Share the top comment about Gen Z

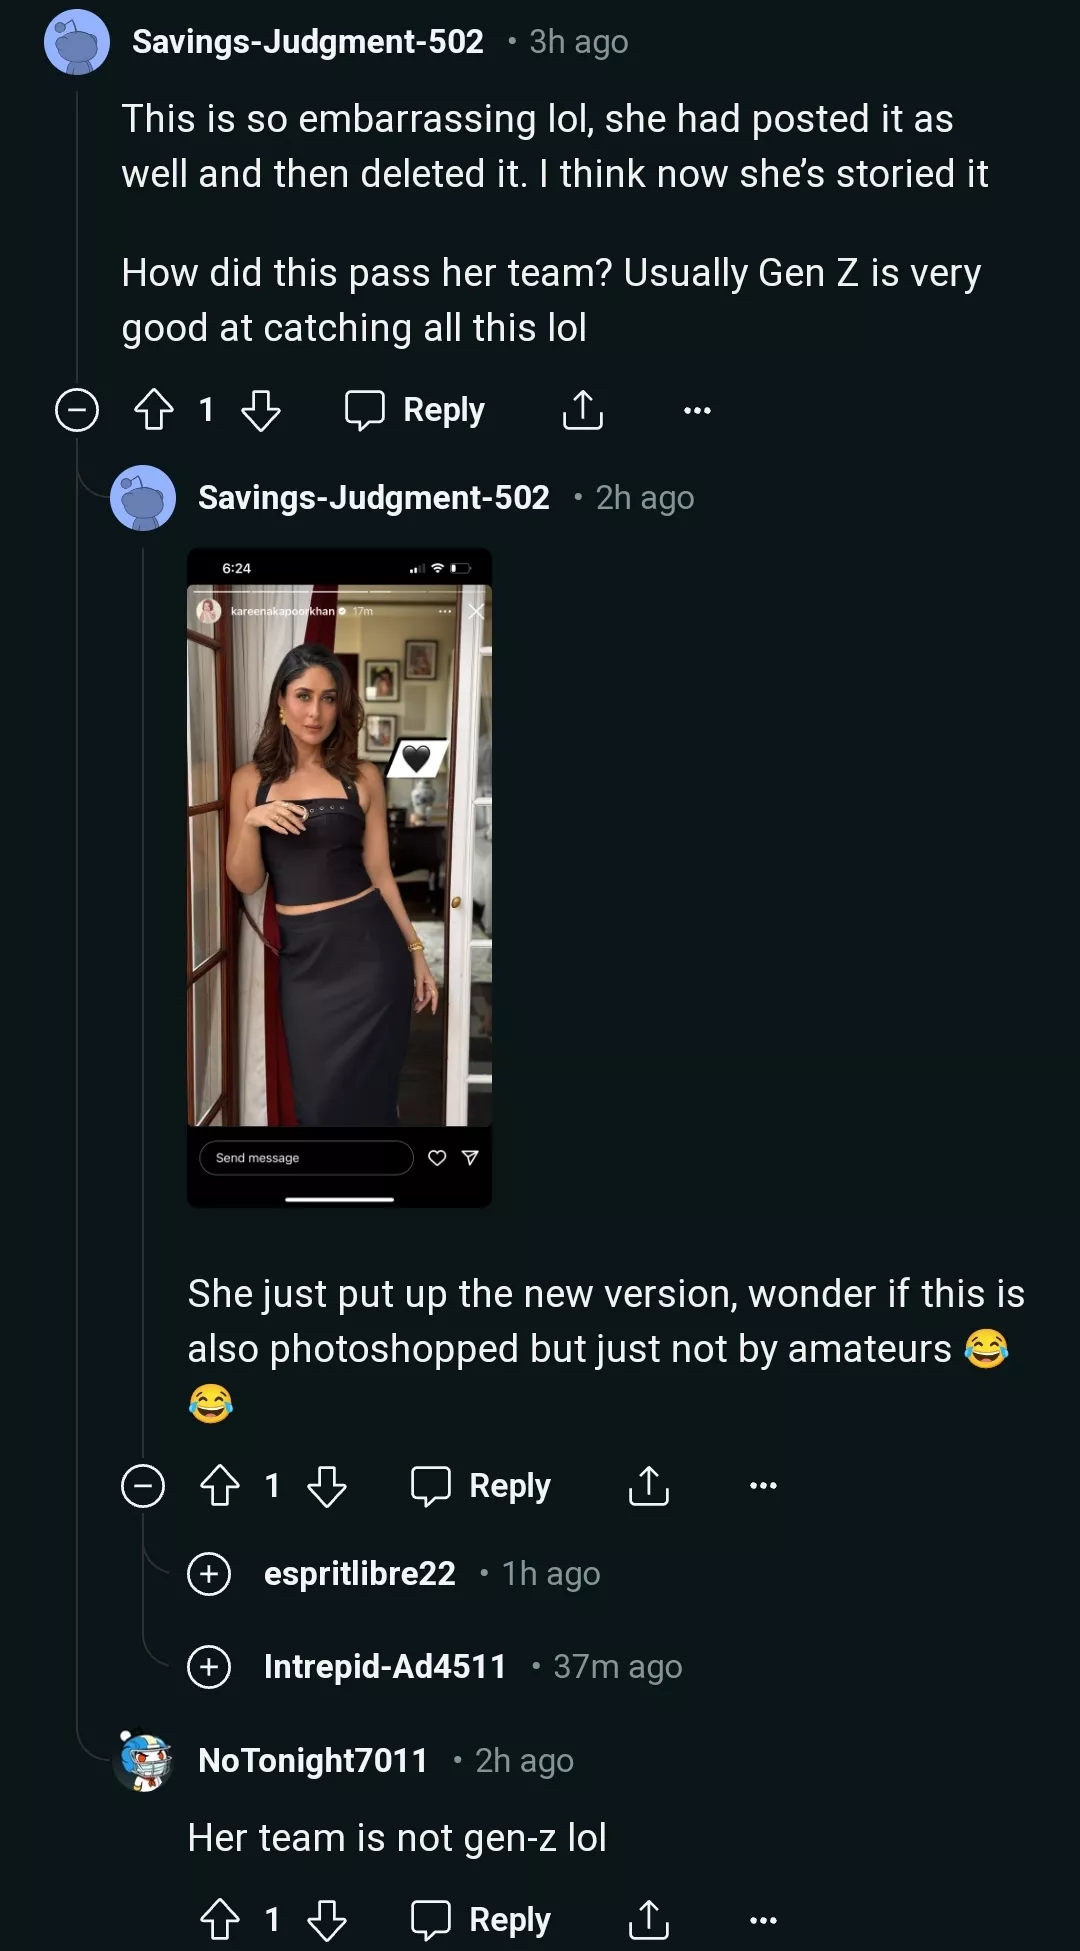tap(582, 410)
